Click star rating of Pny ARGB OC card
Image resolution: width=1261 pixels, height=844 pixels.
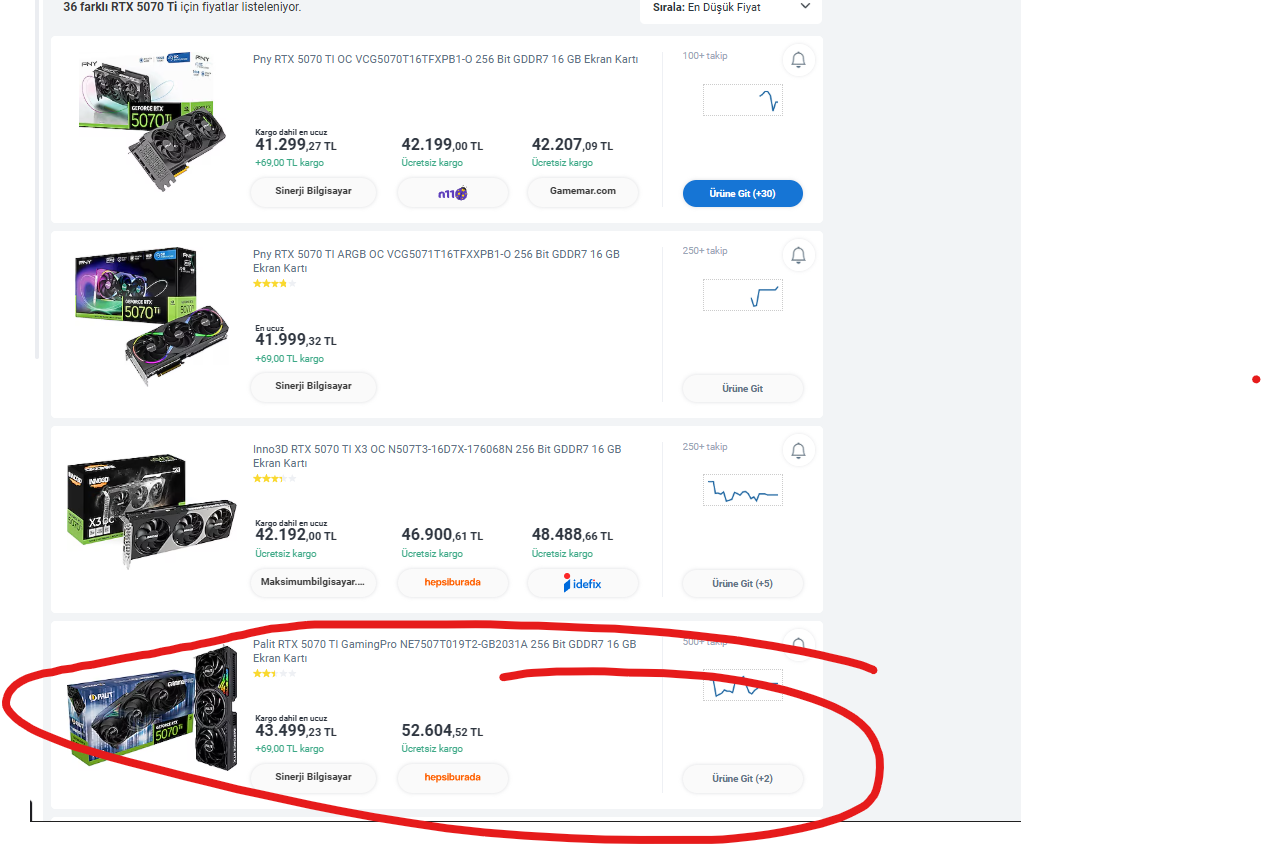[275, 284]
